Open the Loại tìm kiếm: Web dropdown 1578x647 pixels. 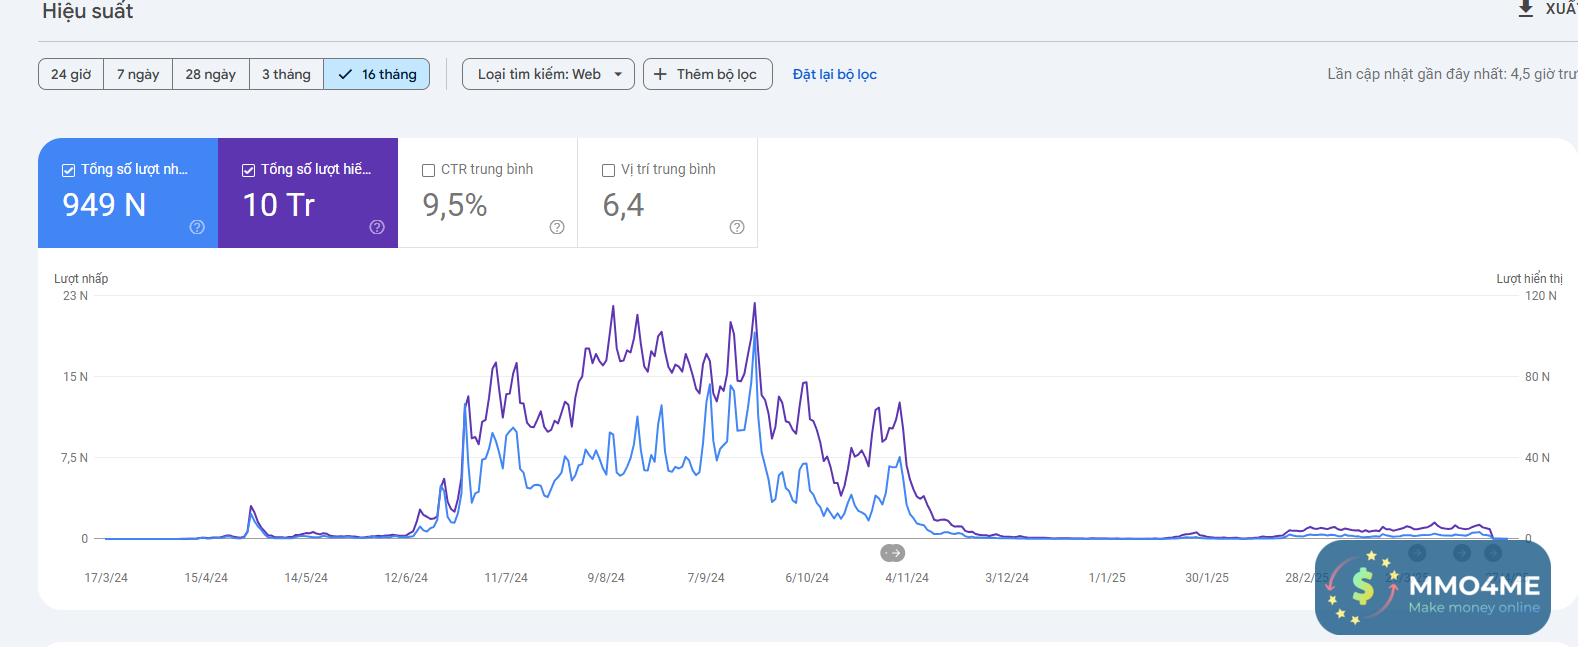click(x=539, y=74)
